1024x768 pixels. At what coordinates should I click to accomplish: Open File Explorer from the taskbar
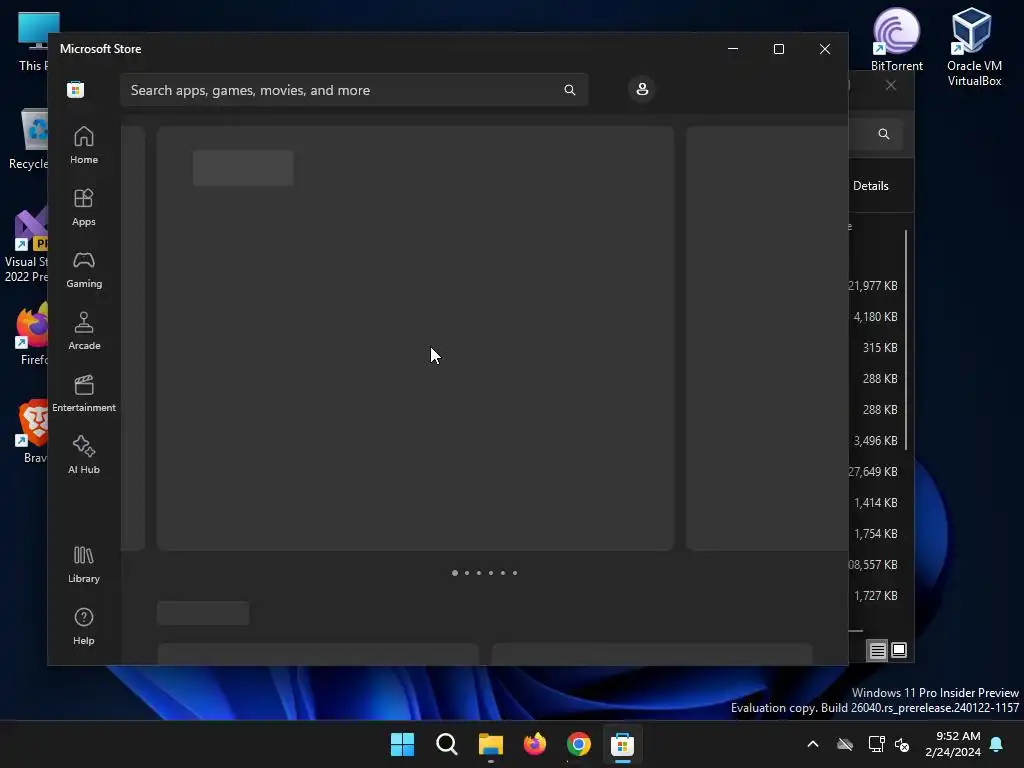point(490,744)
